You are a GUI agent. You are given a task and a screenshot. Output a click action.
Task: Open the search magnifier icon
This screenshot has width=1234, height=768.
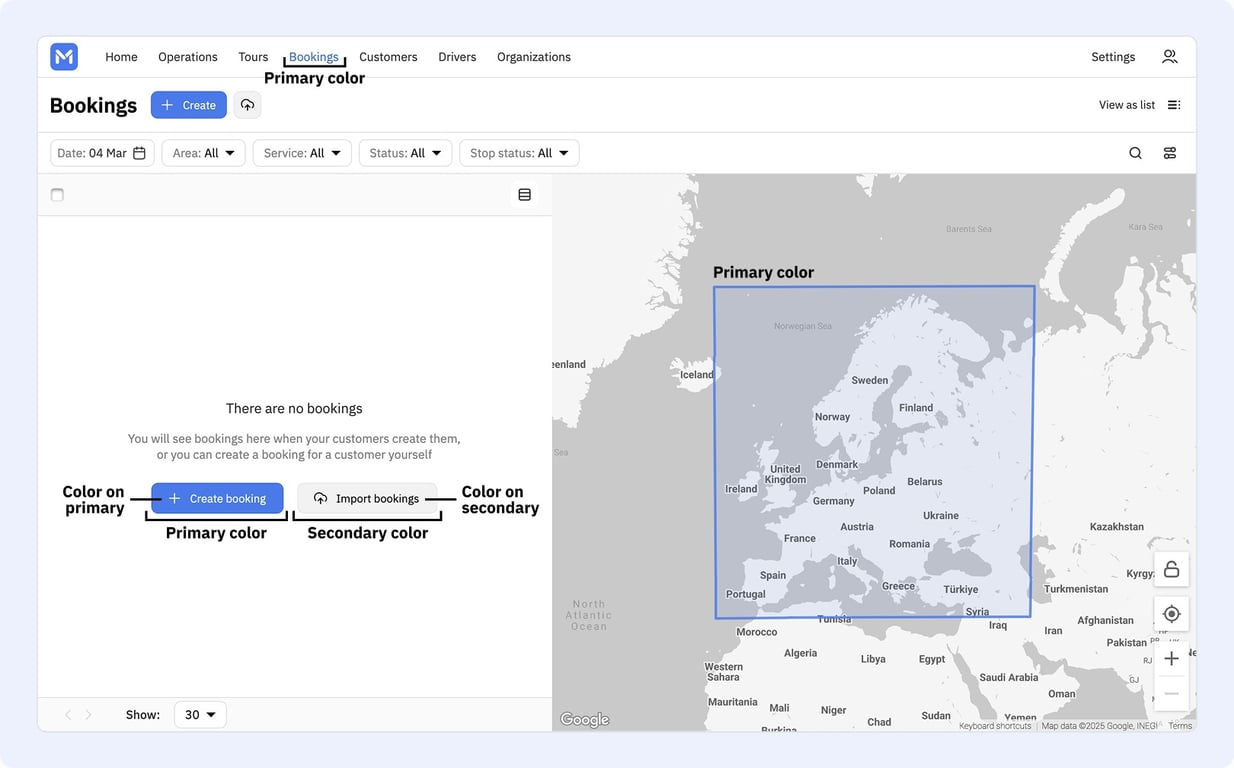click(1135, 153)
